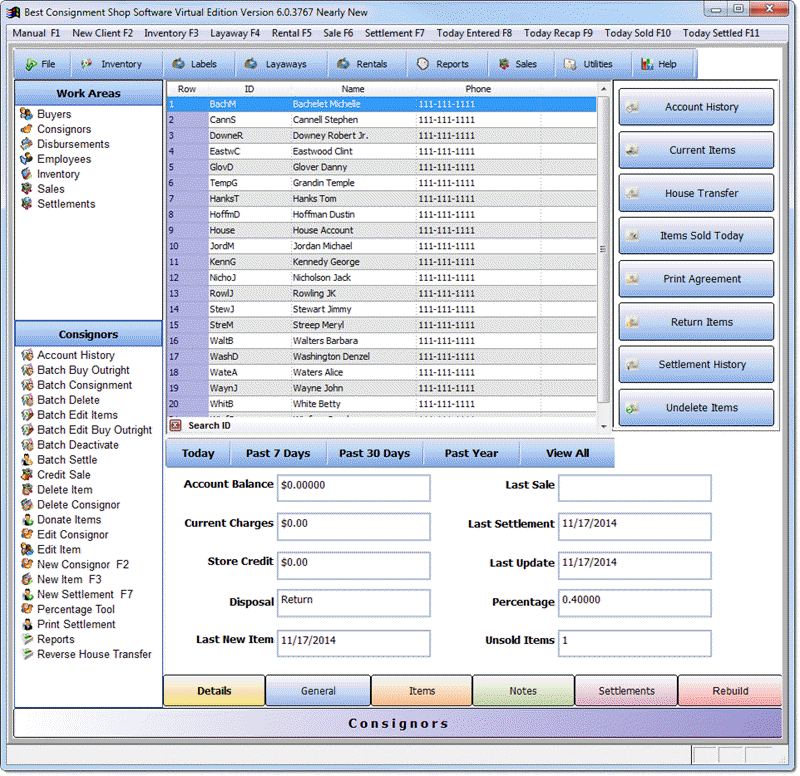Select Donate Items in the Consignors panel
This screenshot has height=776, width=800.
(x=68, y=519)
